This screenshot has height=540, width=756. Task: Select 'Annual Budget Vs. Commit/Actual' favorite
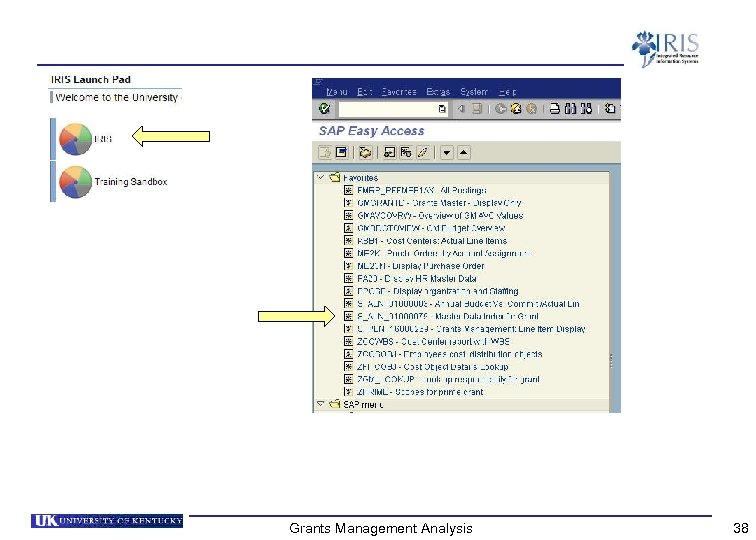(468, 304)
